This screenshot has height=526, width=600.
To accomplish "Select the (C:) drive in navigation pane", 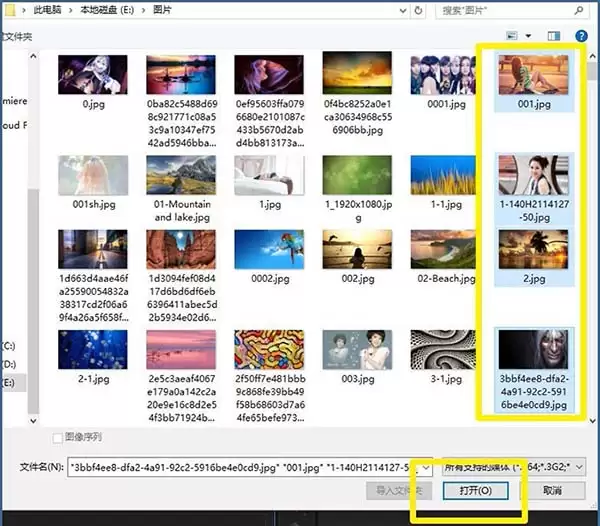I will 10,346.
